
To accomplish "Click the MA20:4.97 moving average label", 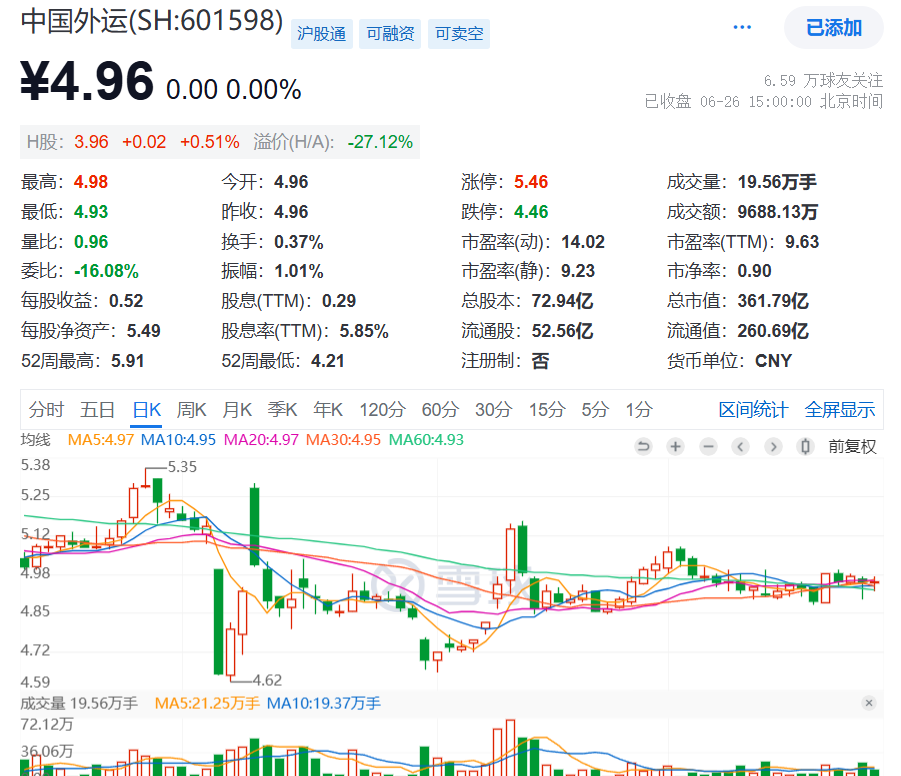I will pos(261,440).
